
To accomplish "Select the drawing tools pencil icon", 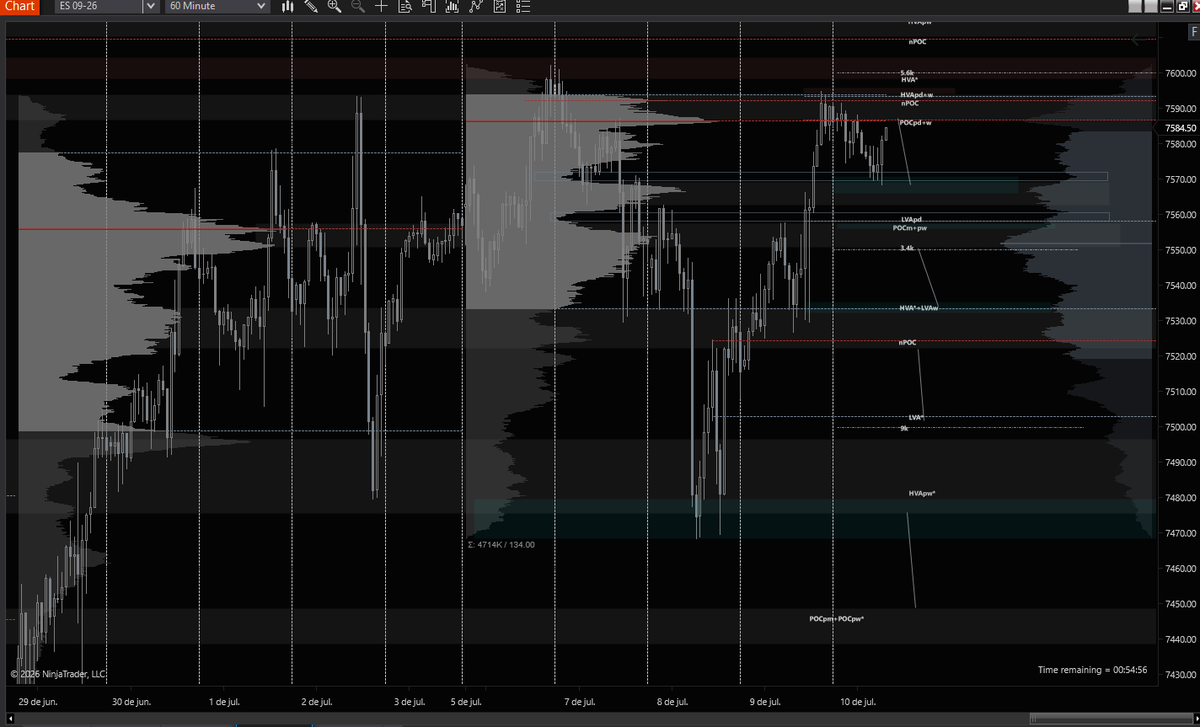I will click(x=311, y=6).
